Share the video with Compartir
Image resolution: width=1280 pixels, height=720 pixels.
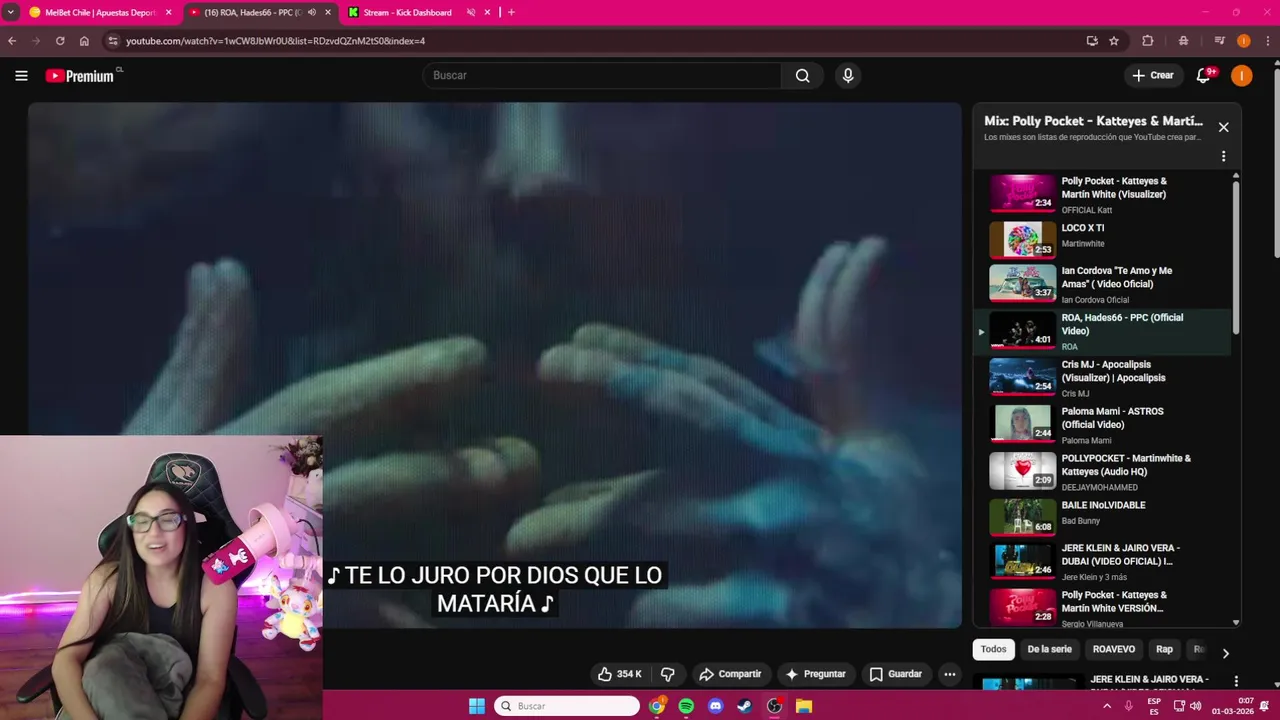tap(730, 674)
